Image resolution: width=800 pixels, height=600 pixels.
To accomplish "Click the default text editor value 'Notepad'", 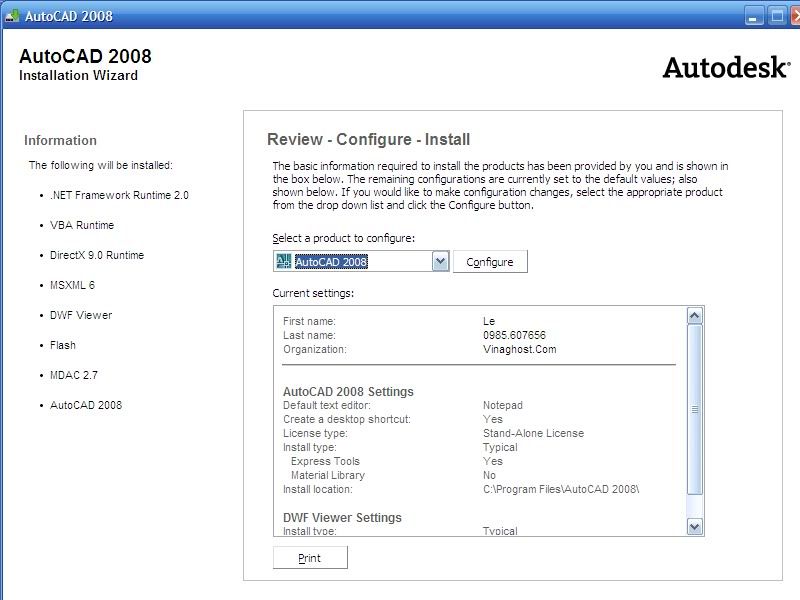I will [x=503, y=405].
